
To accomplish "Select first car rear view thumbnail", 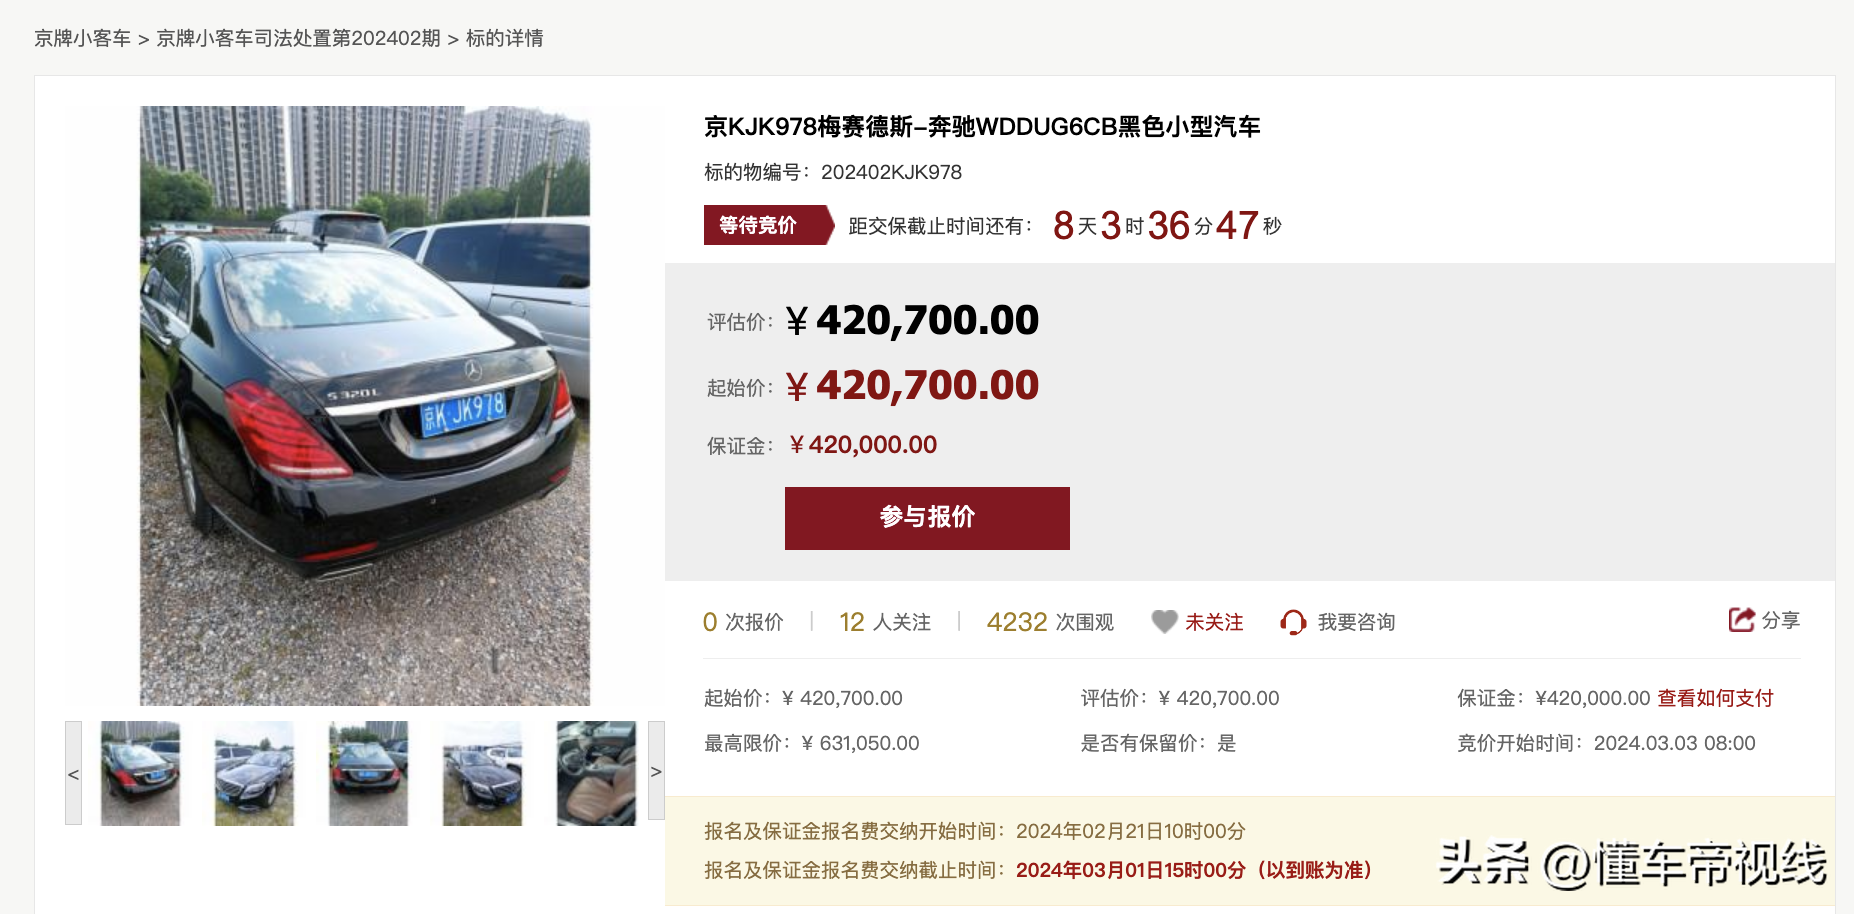I will 140,773.
